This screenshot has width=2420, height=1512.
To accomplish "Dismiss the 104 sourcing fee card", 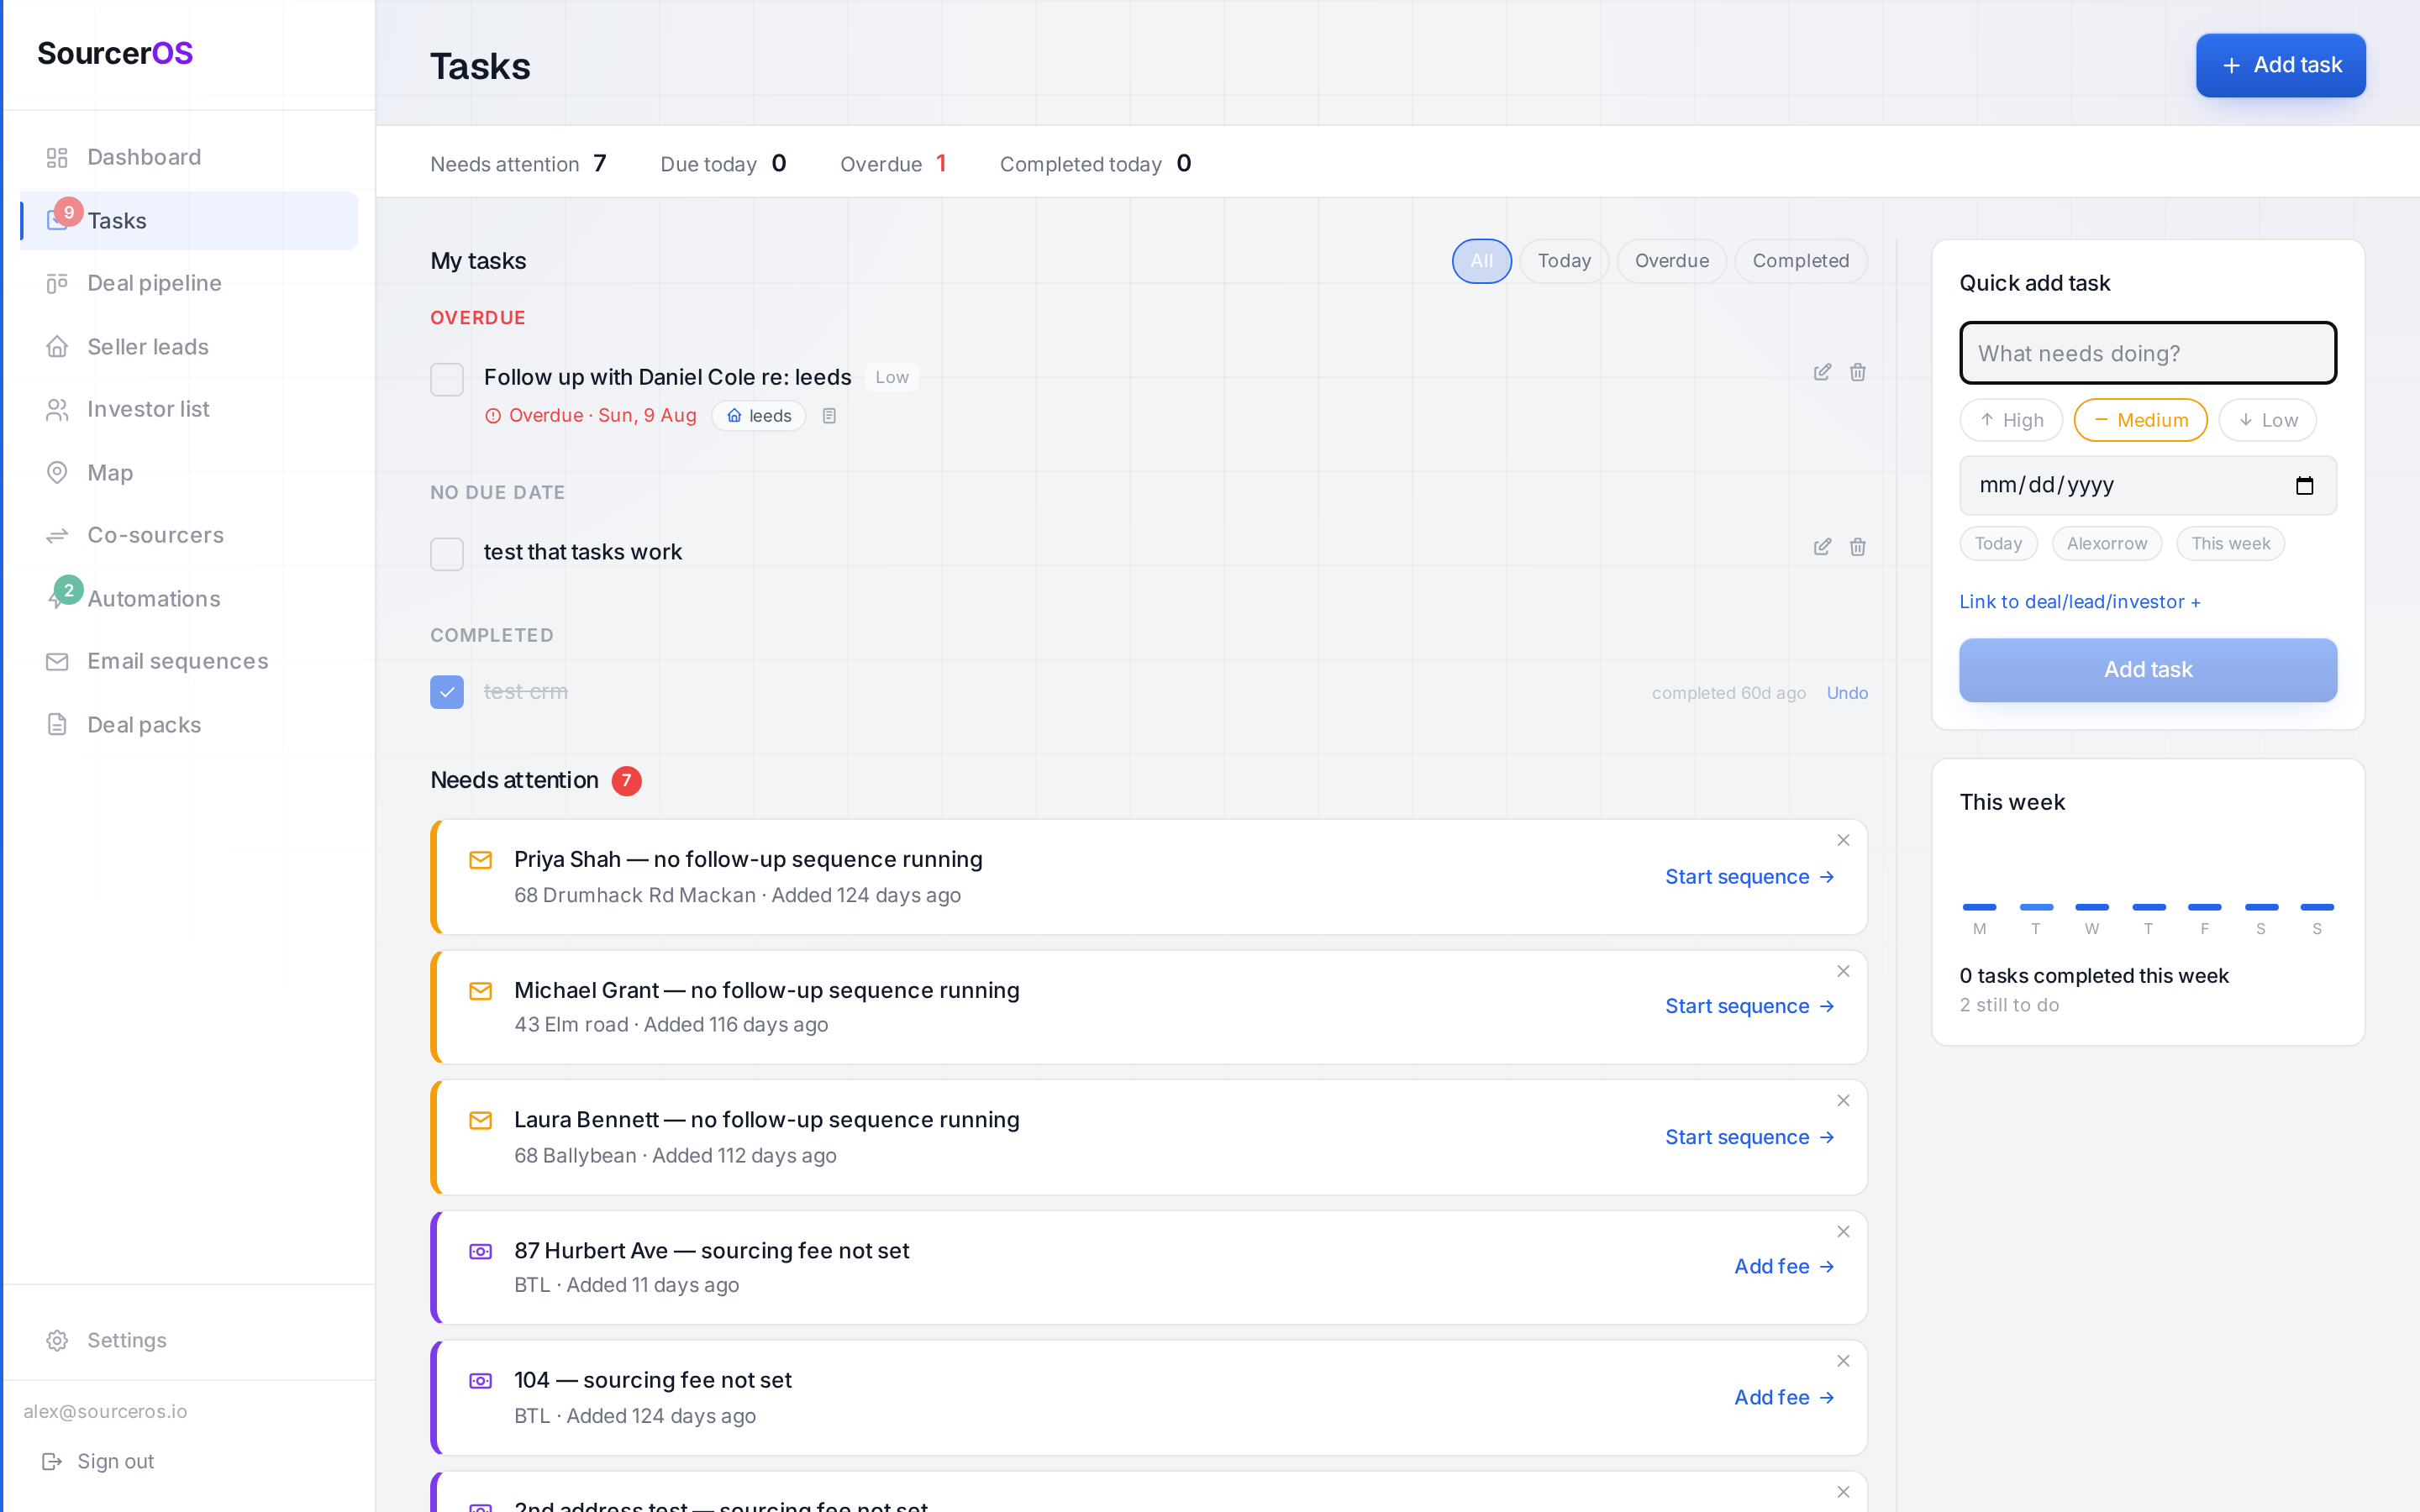I will click(x=1843, y=1361).
